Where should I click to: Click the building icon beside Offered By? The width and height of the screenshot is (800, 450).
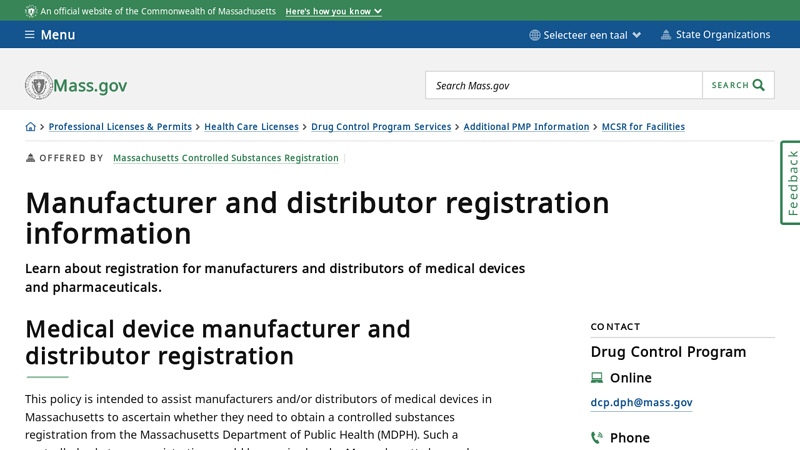point(31,158)
